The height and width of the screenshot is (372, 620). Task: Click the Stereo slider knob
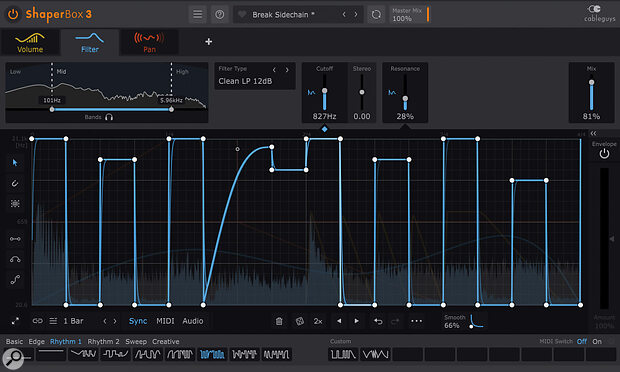click(x=362, y=92)
